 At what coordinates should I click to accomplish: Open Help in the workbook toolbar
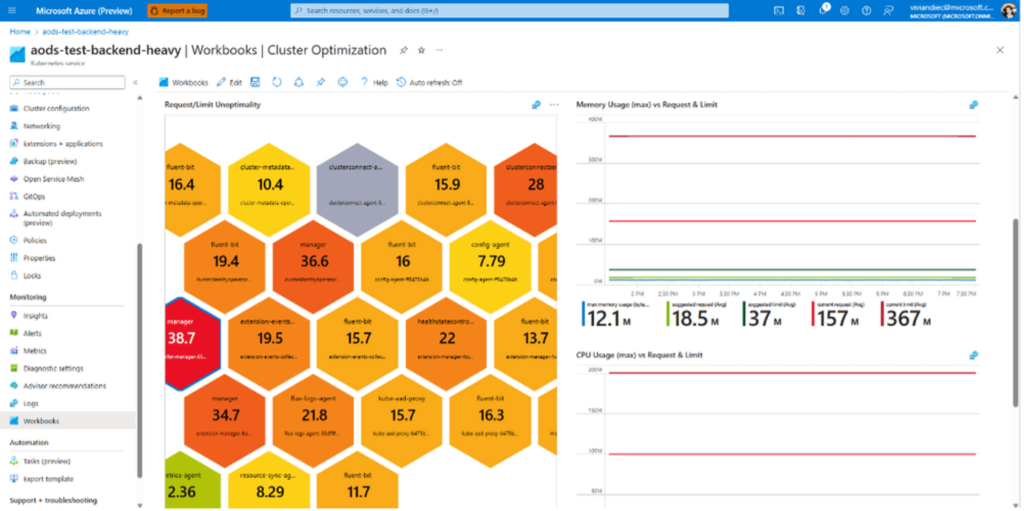(374, 82)
